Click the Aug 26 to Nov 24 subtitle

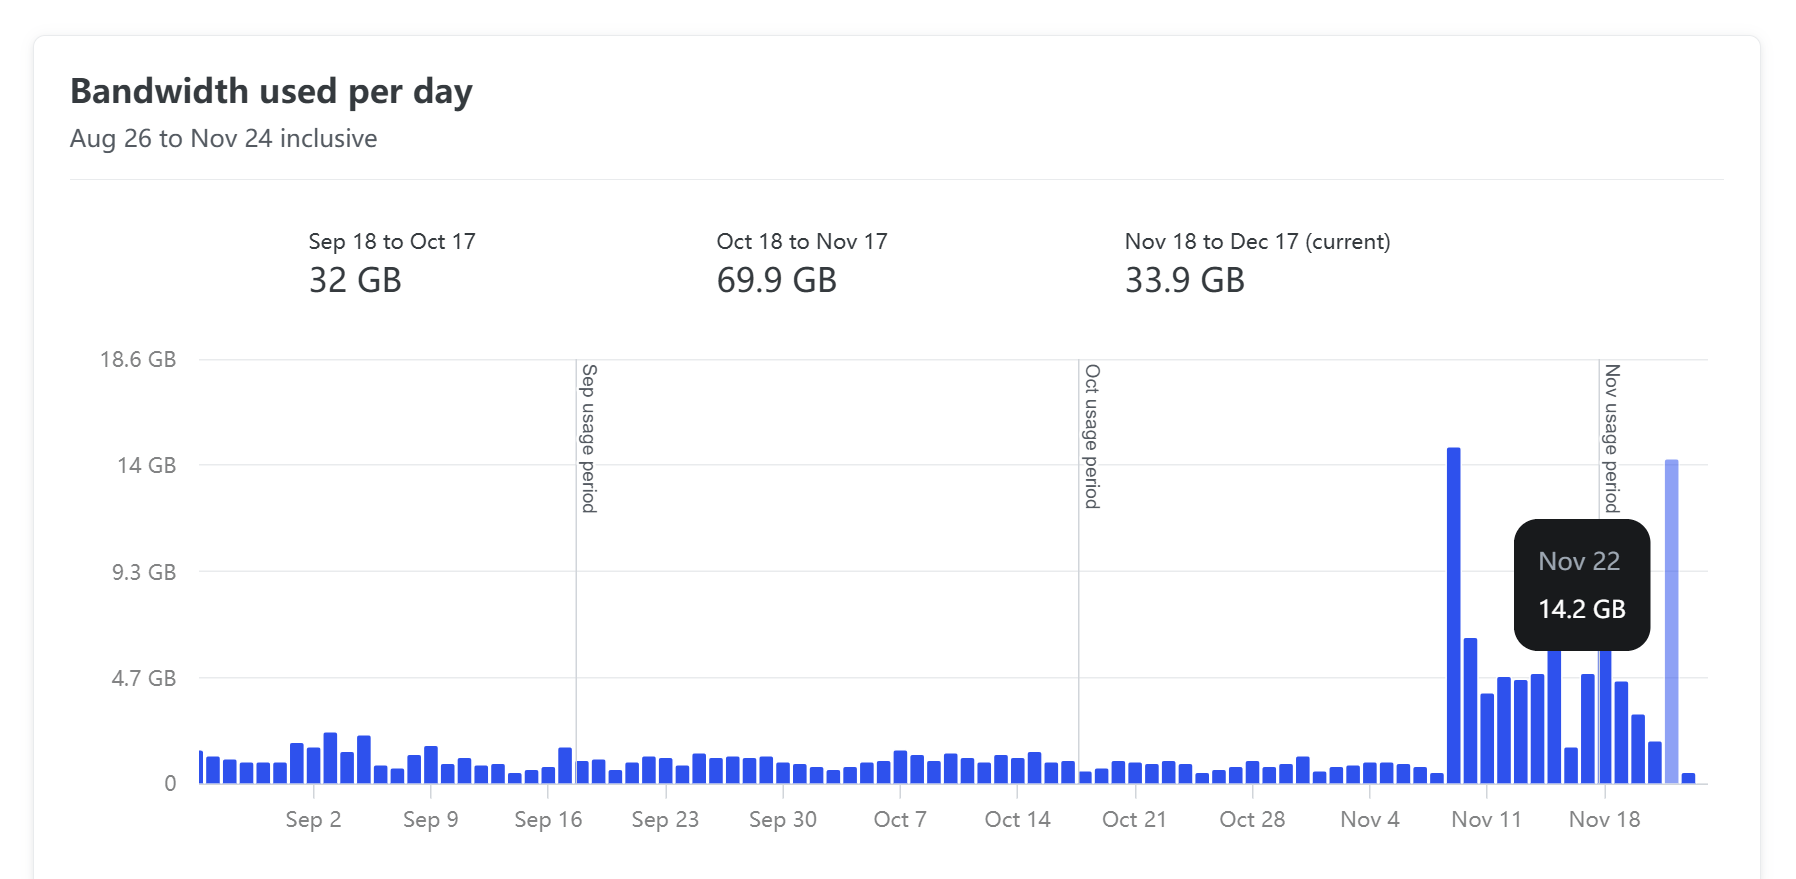point(224,138)
